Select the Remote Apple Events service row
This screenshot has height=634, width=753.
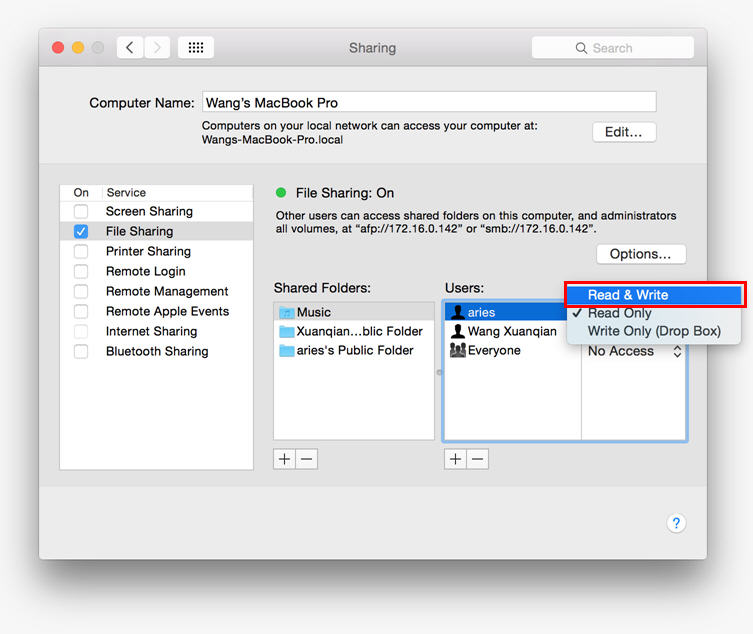tap(157, 312)
